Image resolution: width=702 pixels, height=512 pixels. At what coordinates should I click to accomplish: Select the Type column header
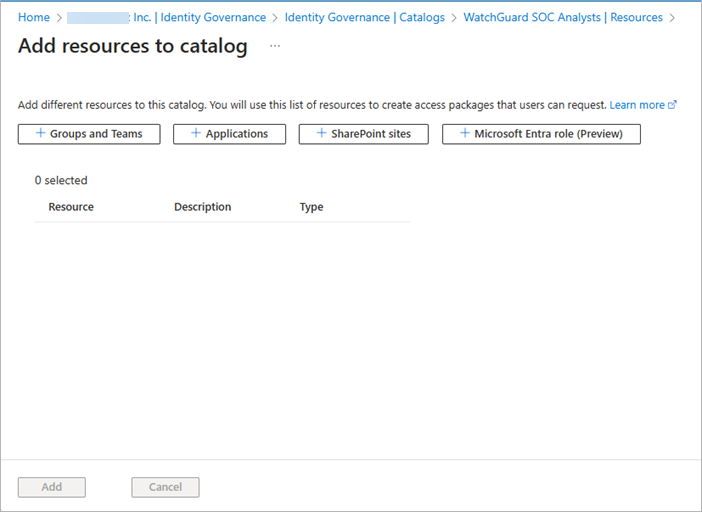click(311, 207)
